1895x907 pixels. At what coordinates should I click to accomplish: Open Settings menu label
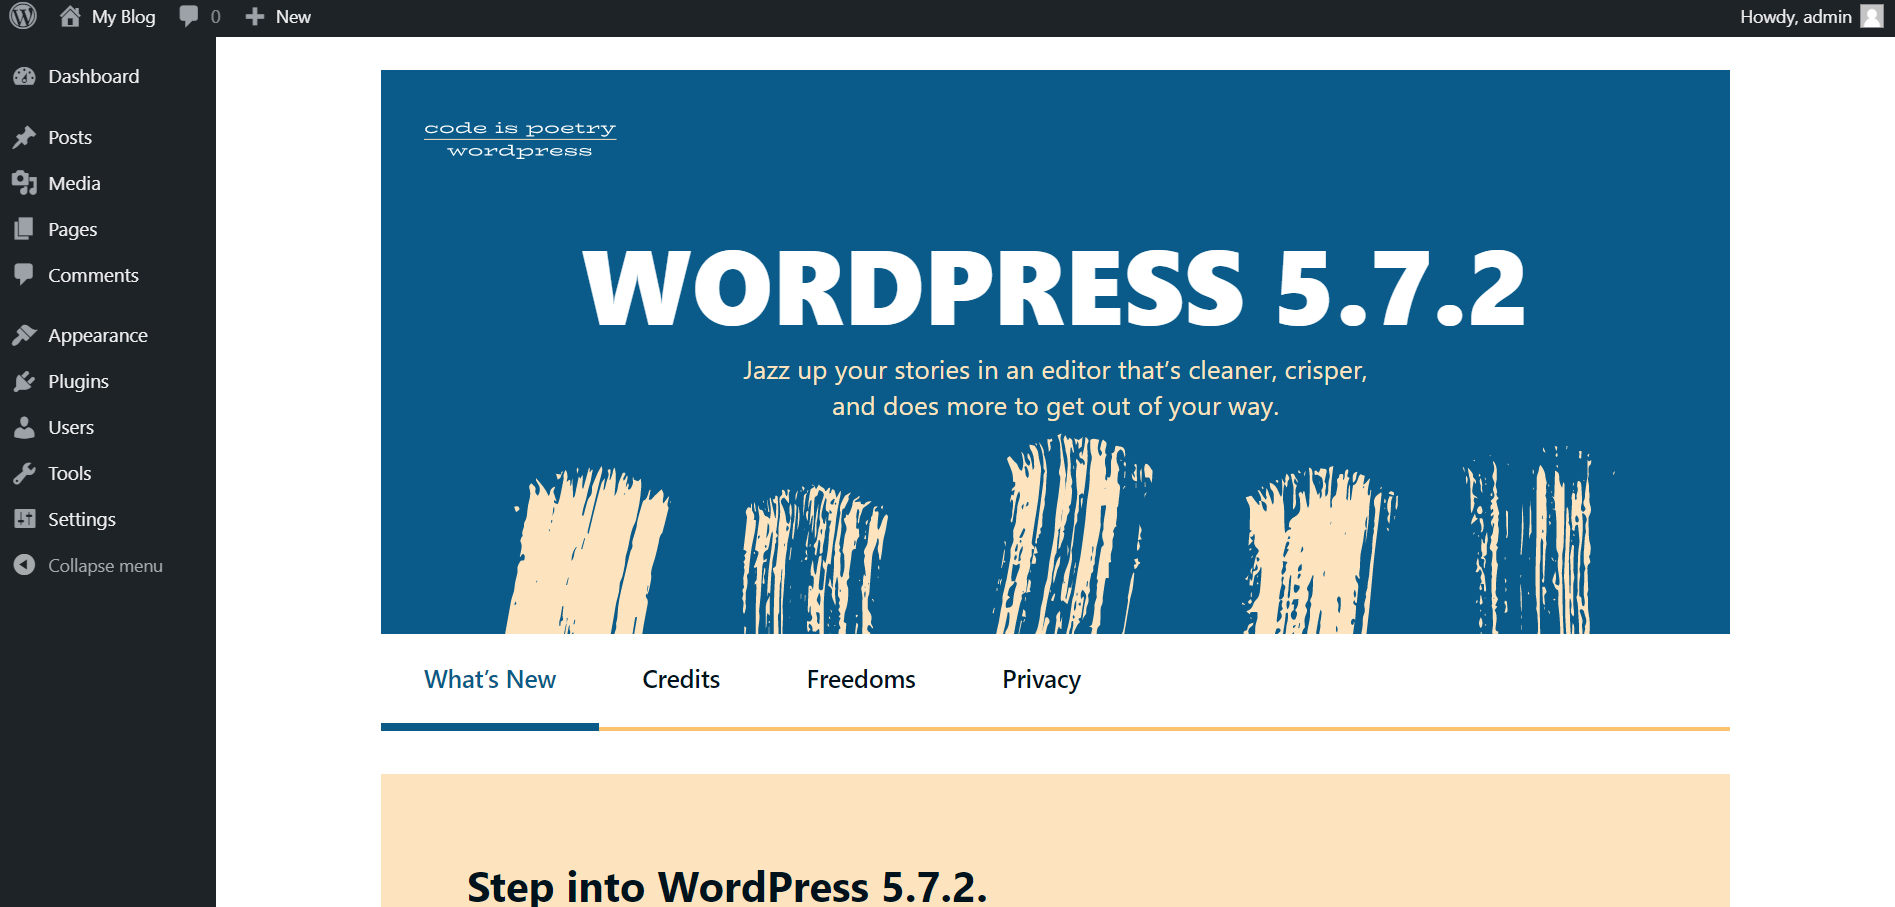(82, 519)
